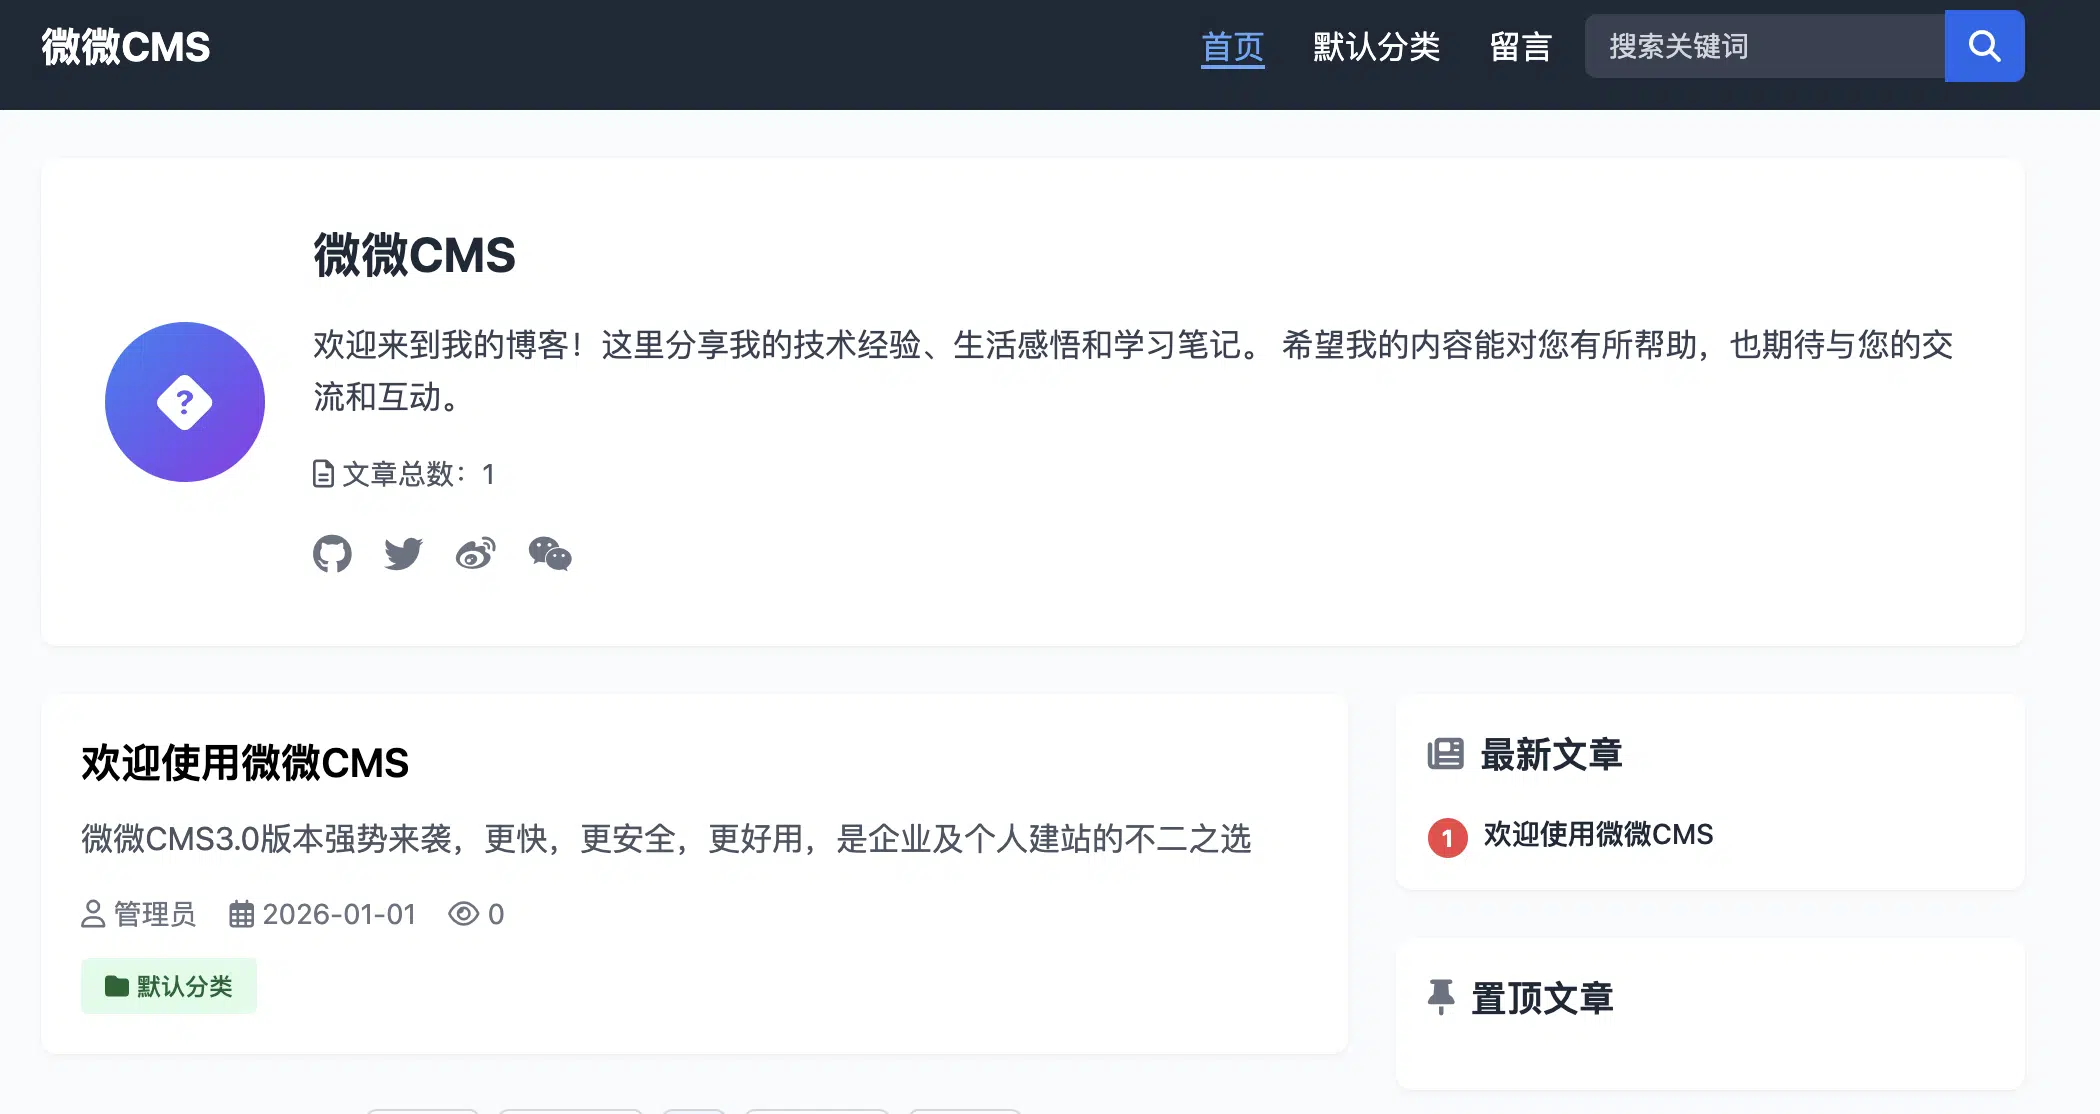Click the question-mark avatar logo

[185, 401]
